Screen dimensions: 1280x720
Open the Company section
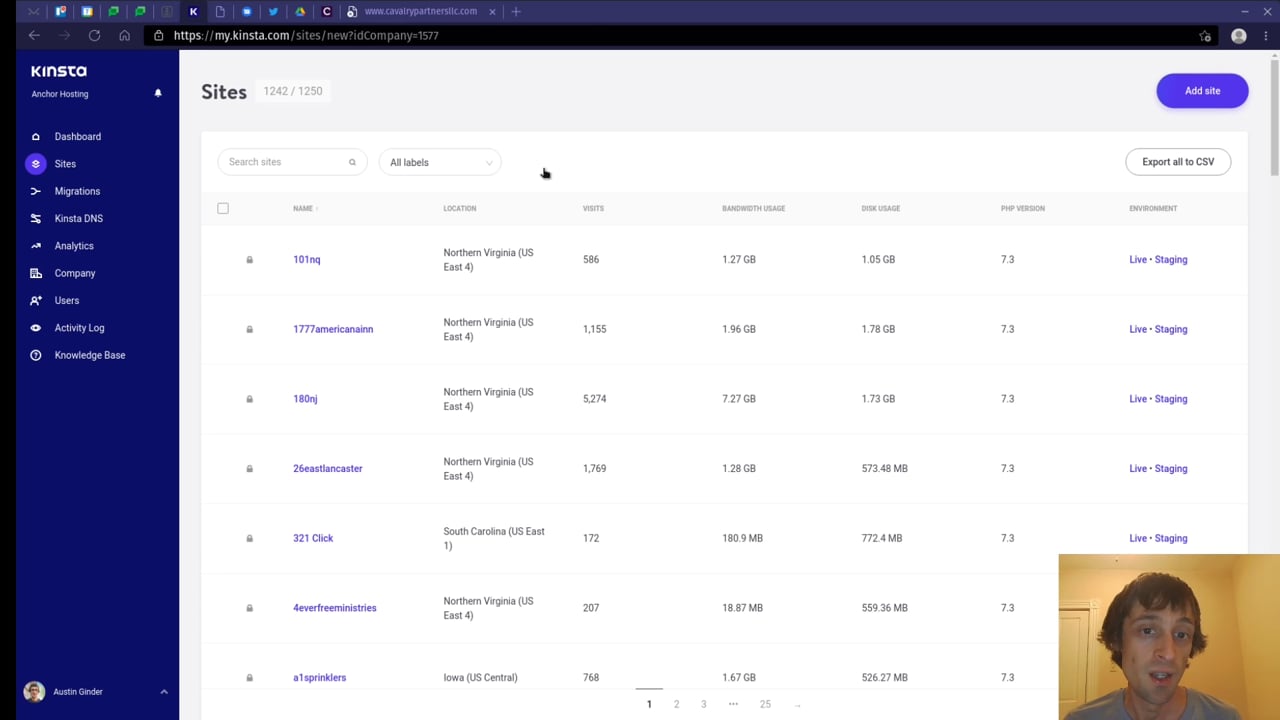coord(75,273)
